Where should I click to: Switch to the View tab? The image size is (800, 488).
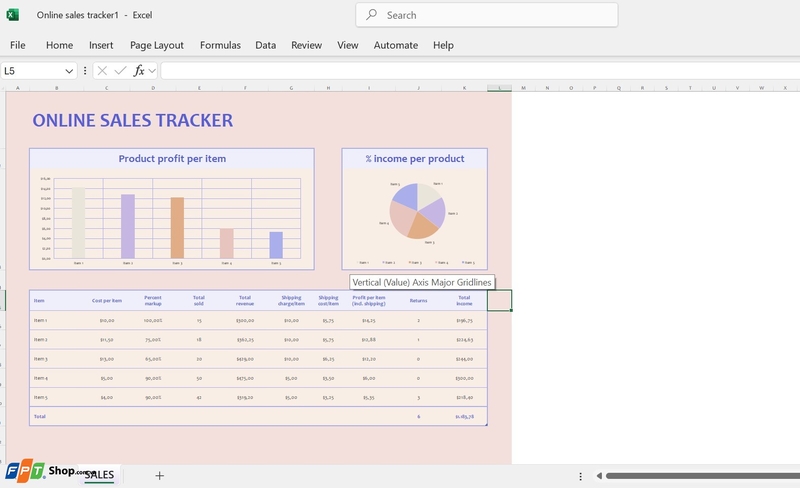click(x=347, y=45)
